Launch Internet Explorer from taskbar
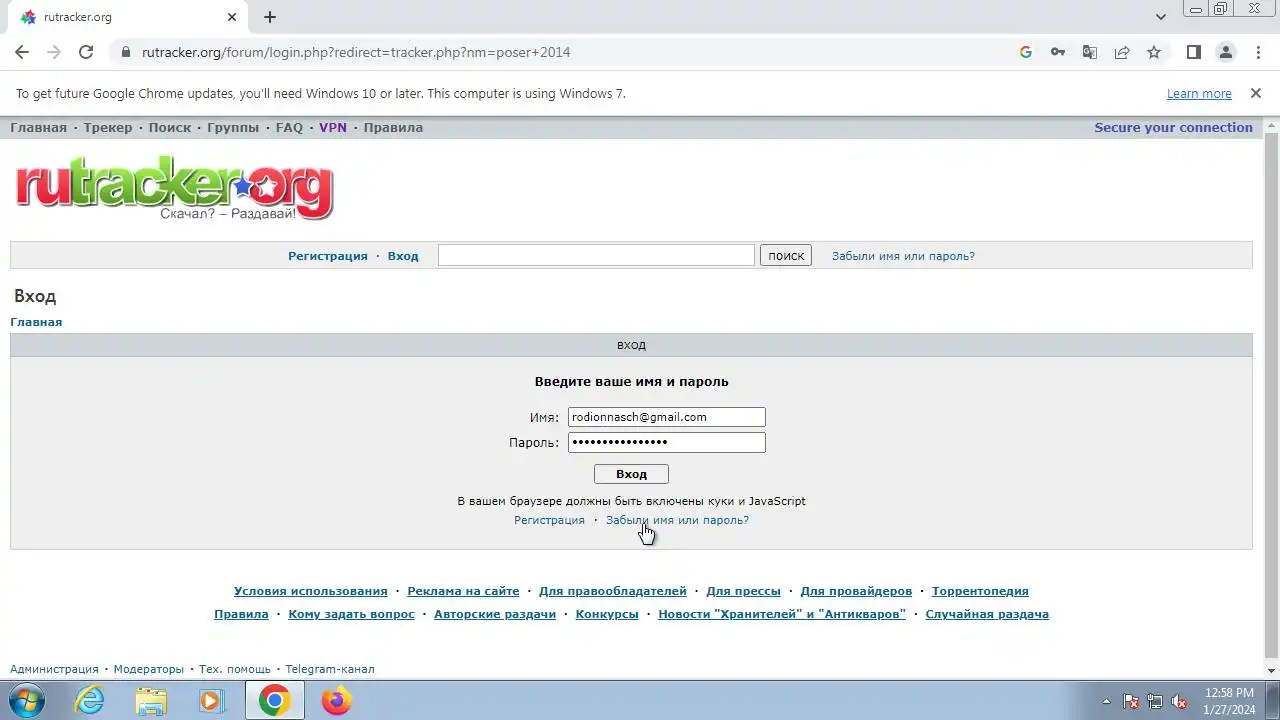The width and height of the screenshot is (1280, 720). pyautogui.click(x=90, y=701)
